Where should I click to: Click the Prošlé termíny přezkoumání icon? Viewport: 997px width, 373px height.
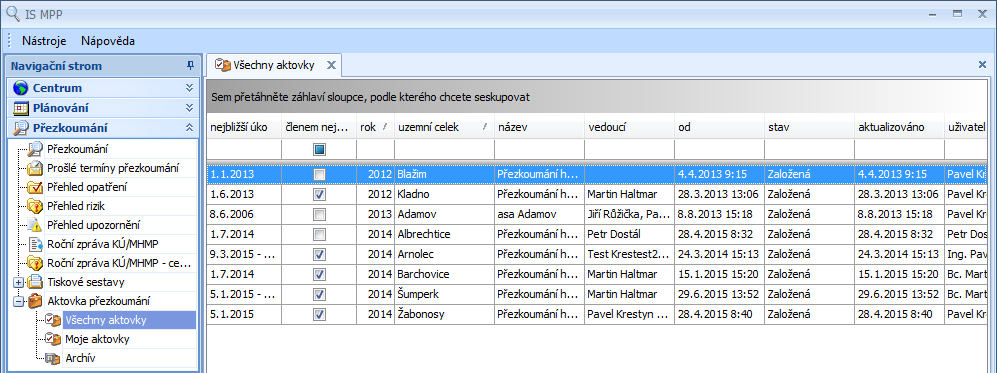tap(34, 168)
